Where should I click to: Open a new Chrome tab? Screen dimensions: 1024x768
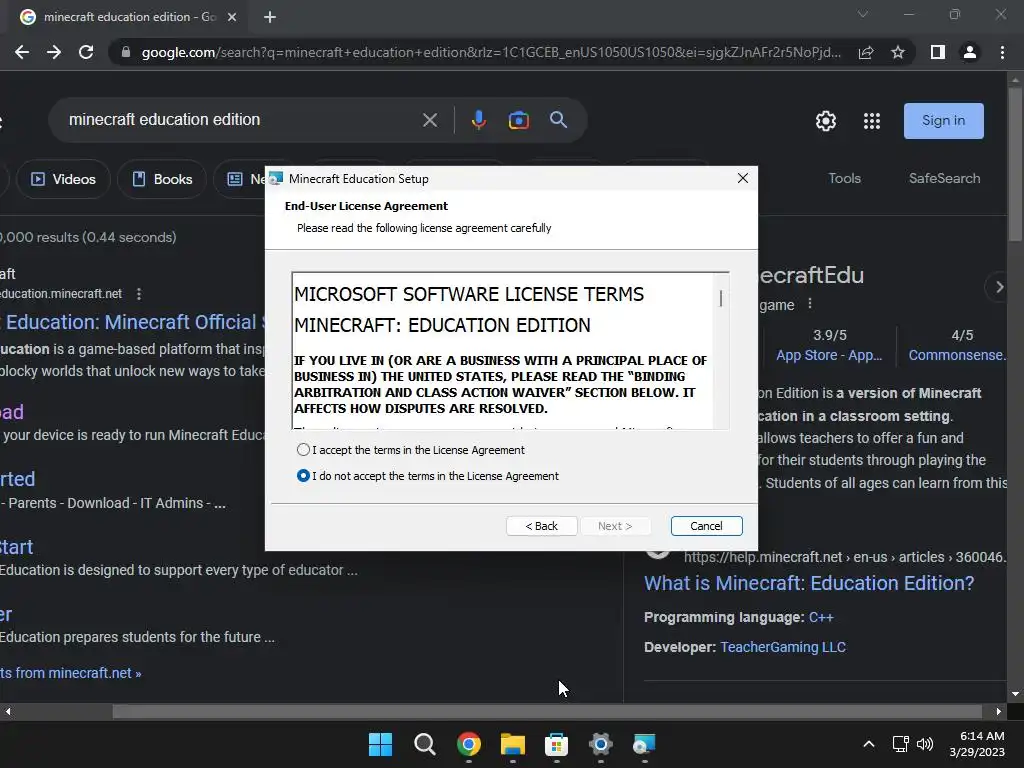click(270, 18)
